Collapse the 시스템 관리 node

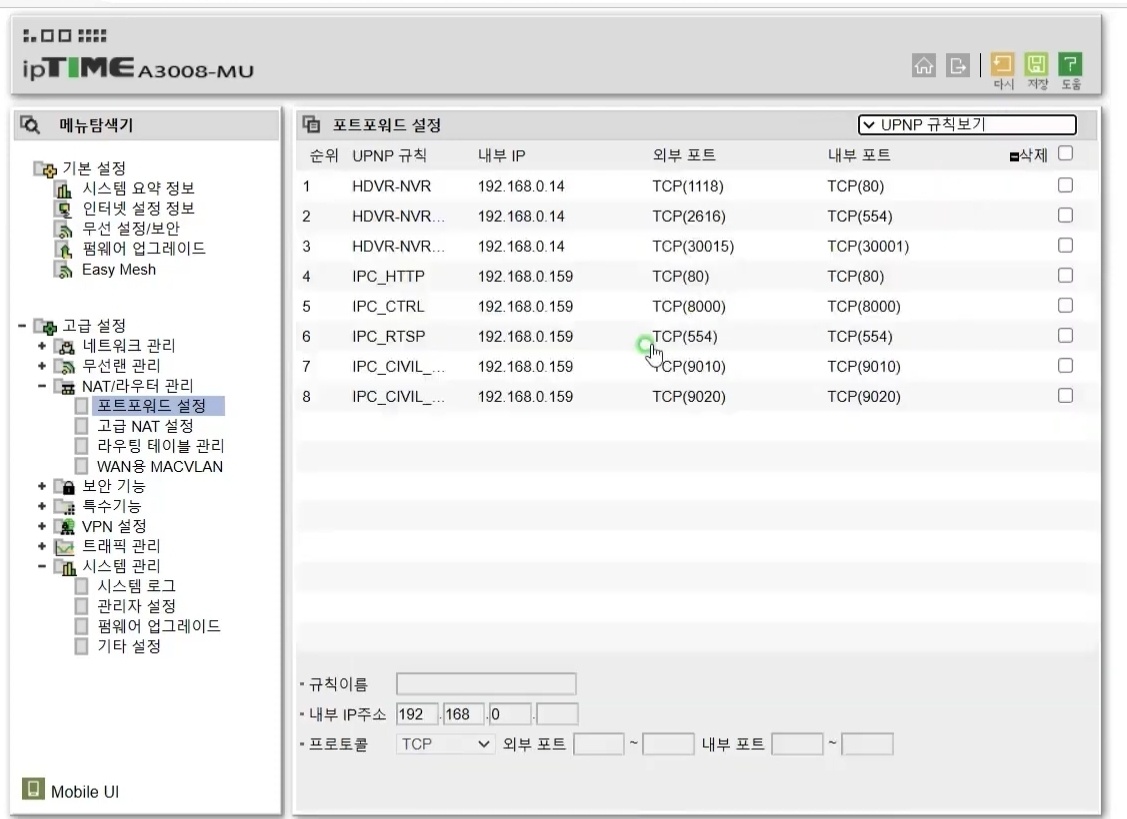(42, 567)
